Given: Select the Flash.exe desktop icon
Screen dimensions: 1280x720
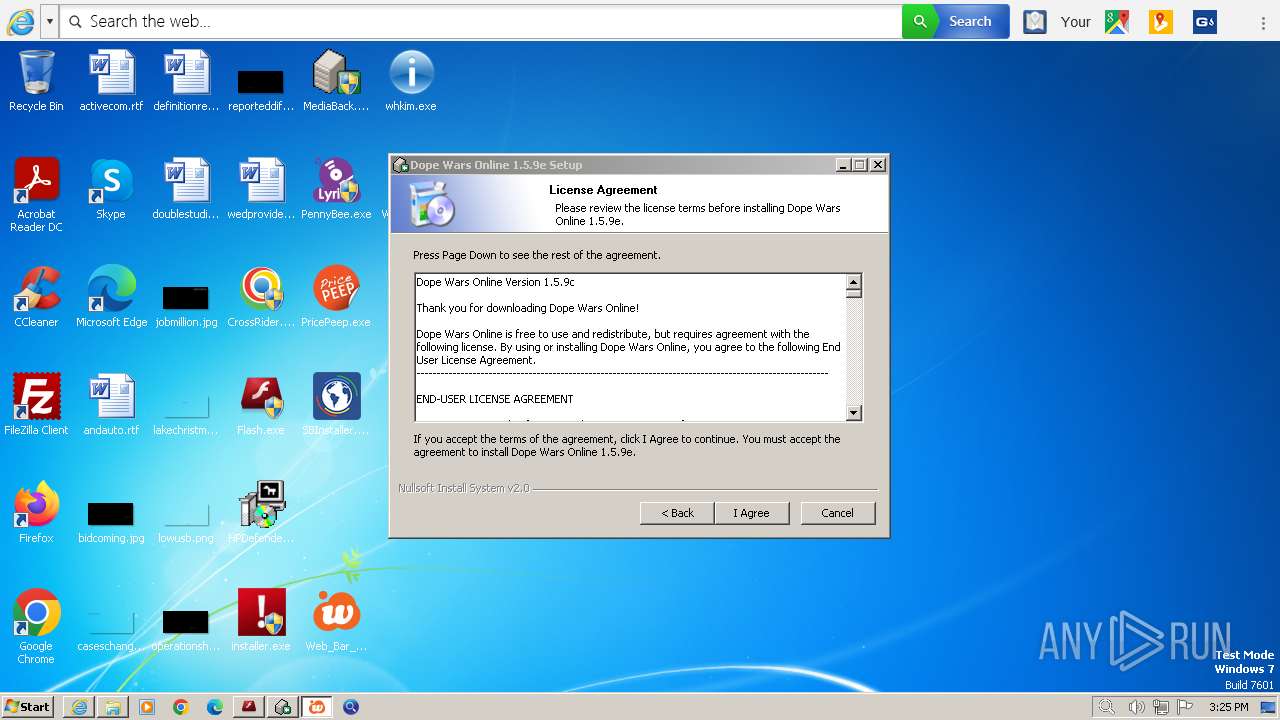Looking at the screenshot, I should [261, 404].
